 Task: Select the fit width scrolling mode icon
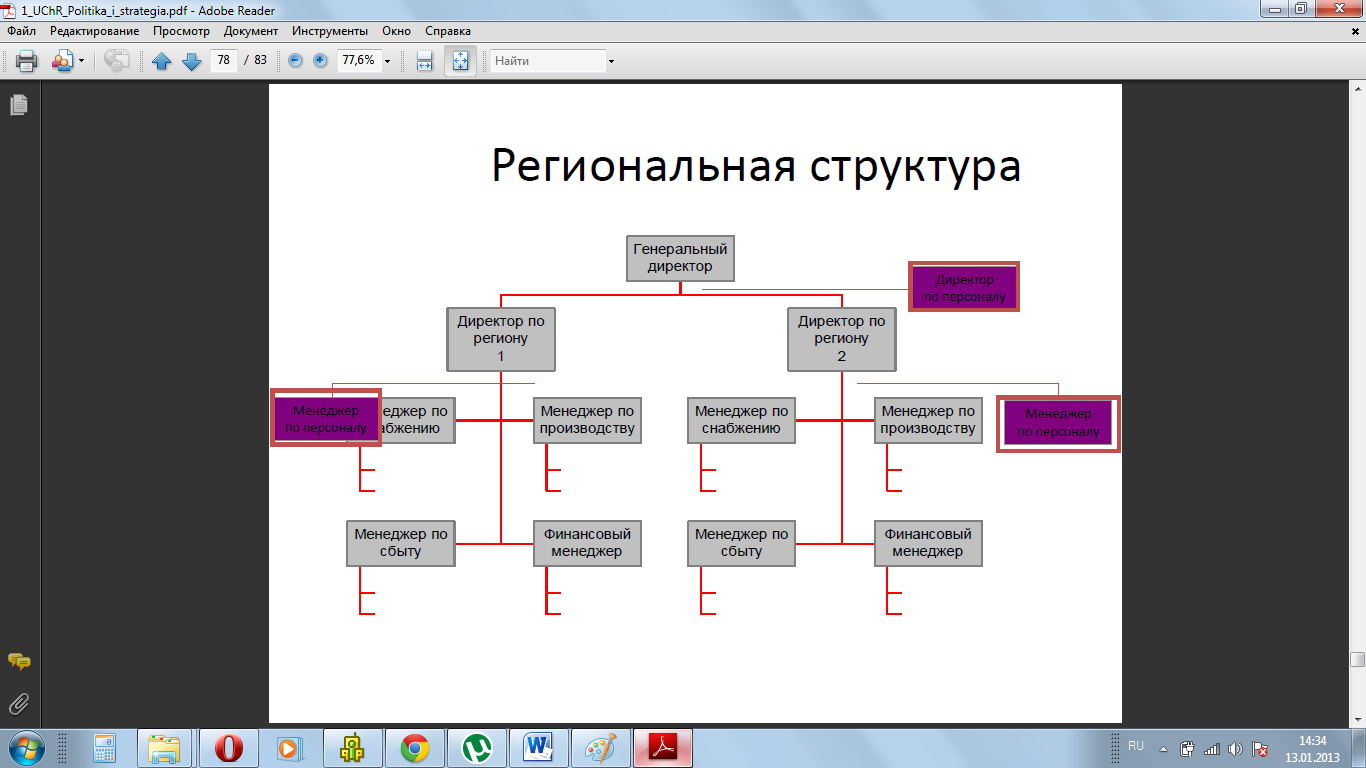(x=424, y=61)
